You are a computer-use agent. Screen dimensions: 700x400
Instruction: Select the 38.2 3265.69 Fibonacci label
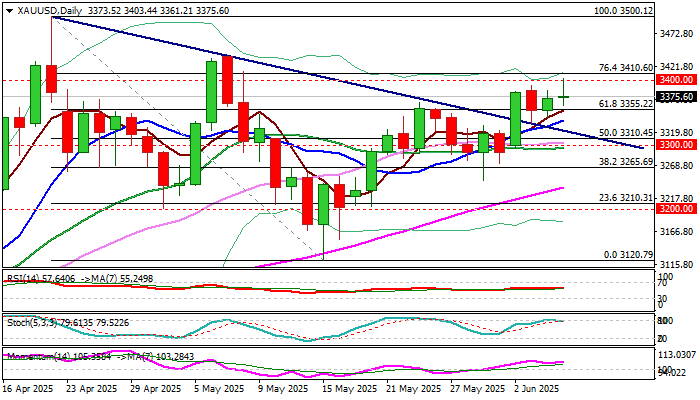(x=626, y=162)
